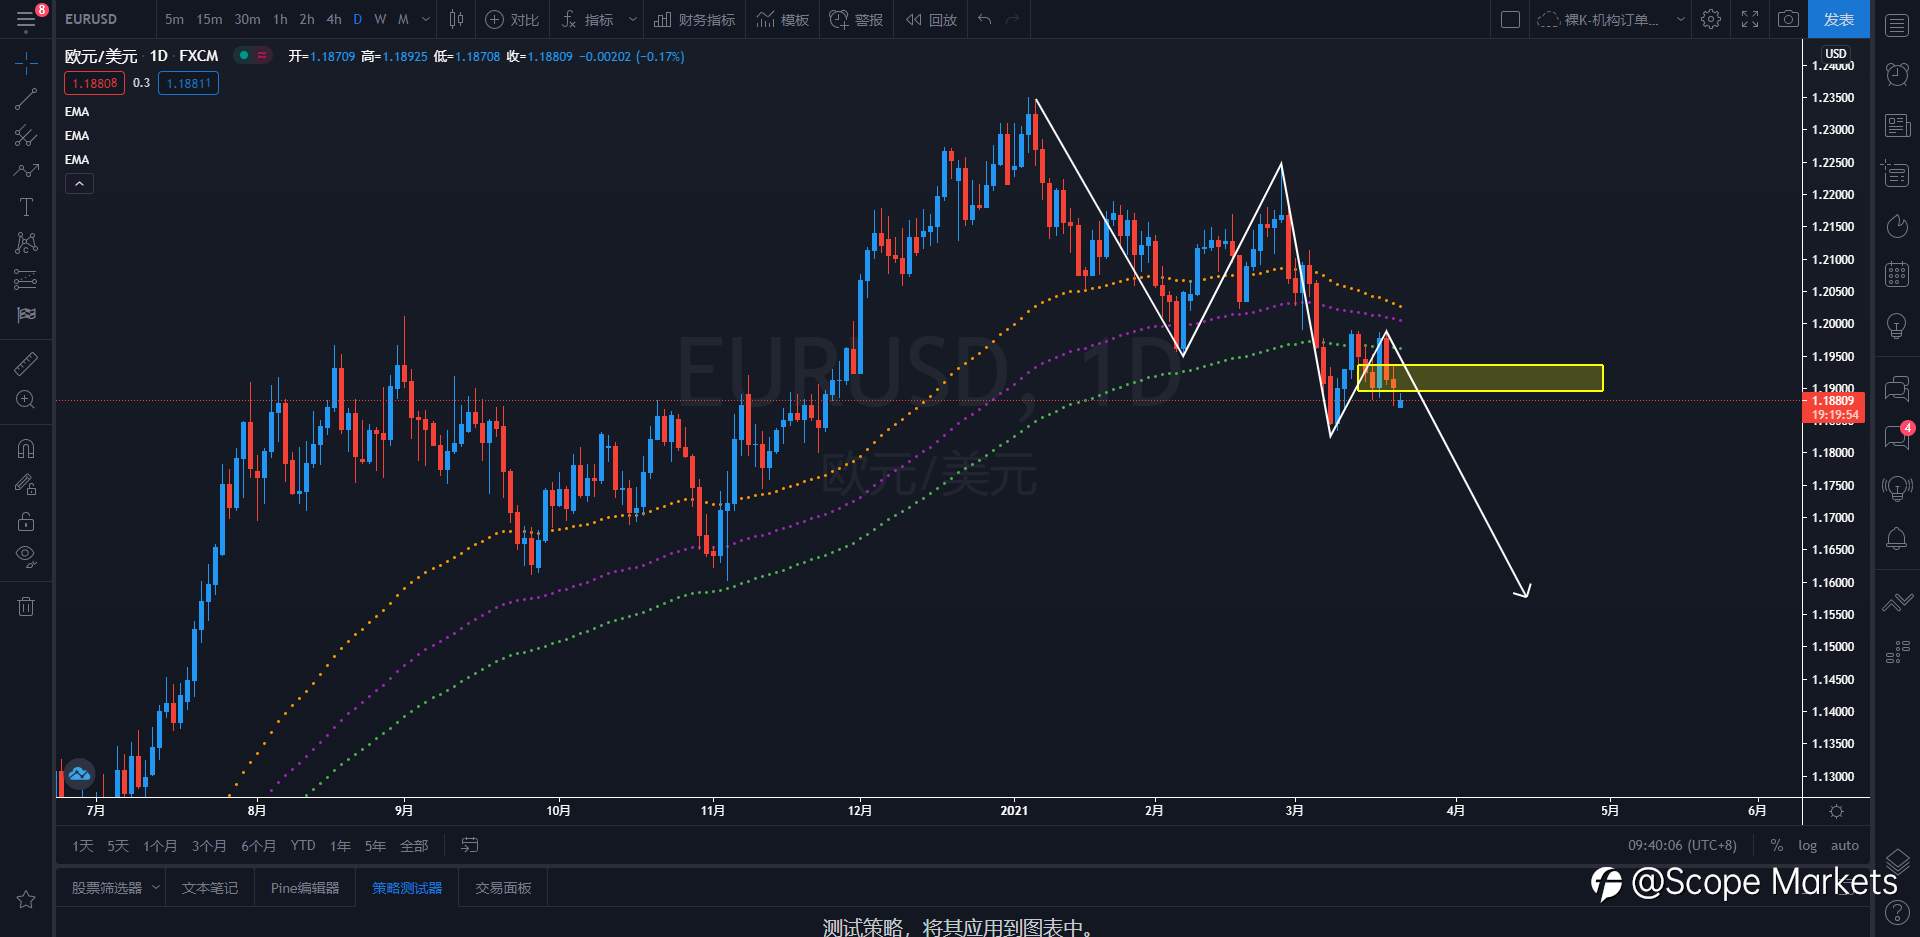
Task: Start bar replay mode
Action: click(x=931, y=19)
